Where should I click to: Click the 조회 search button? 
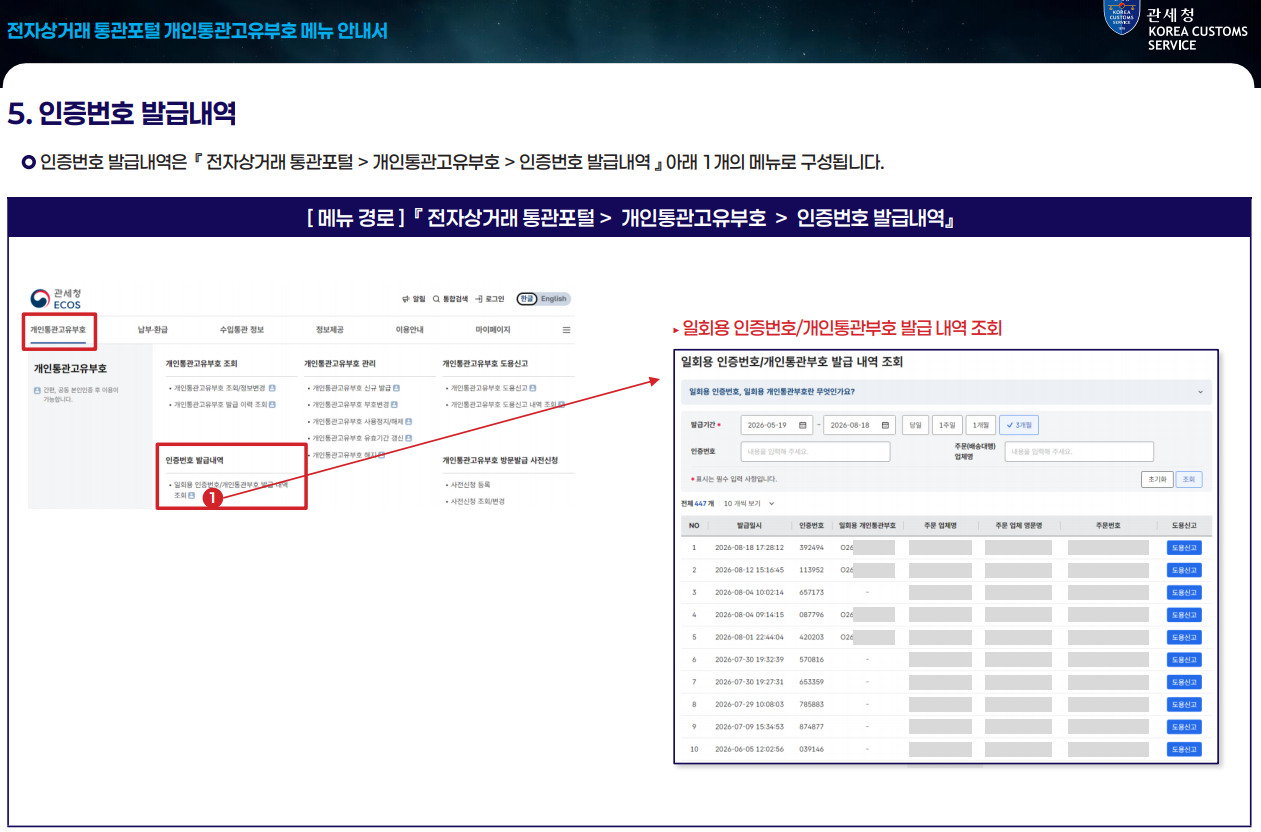[1189, 479]
